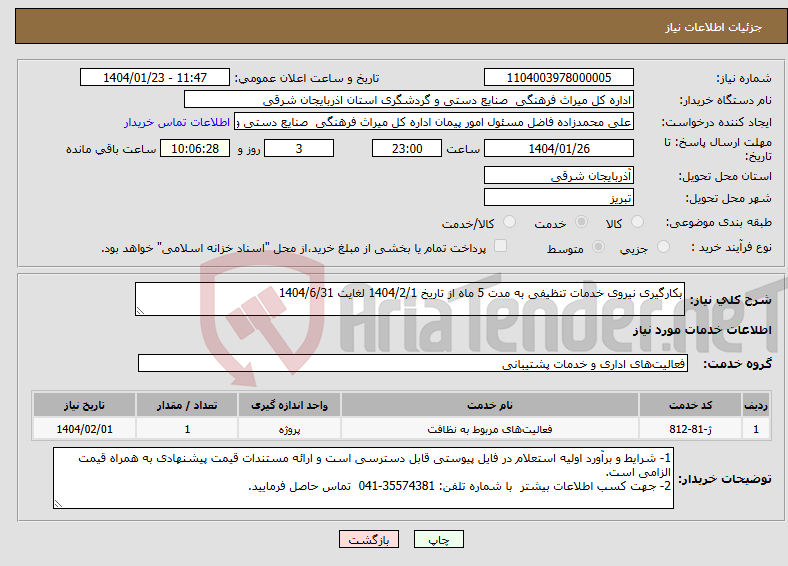Click the request creator name field
The width and height of the screenshot is (788, 566).
click(x=434, y=122)
